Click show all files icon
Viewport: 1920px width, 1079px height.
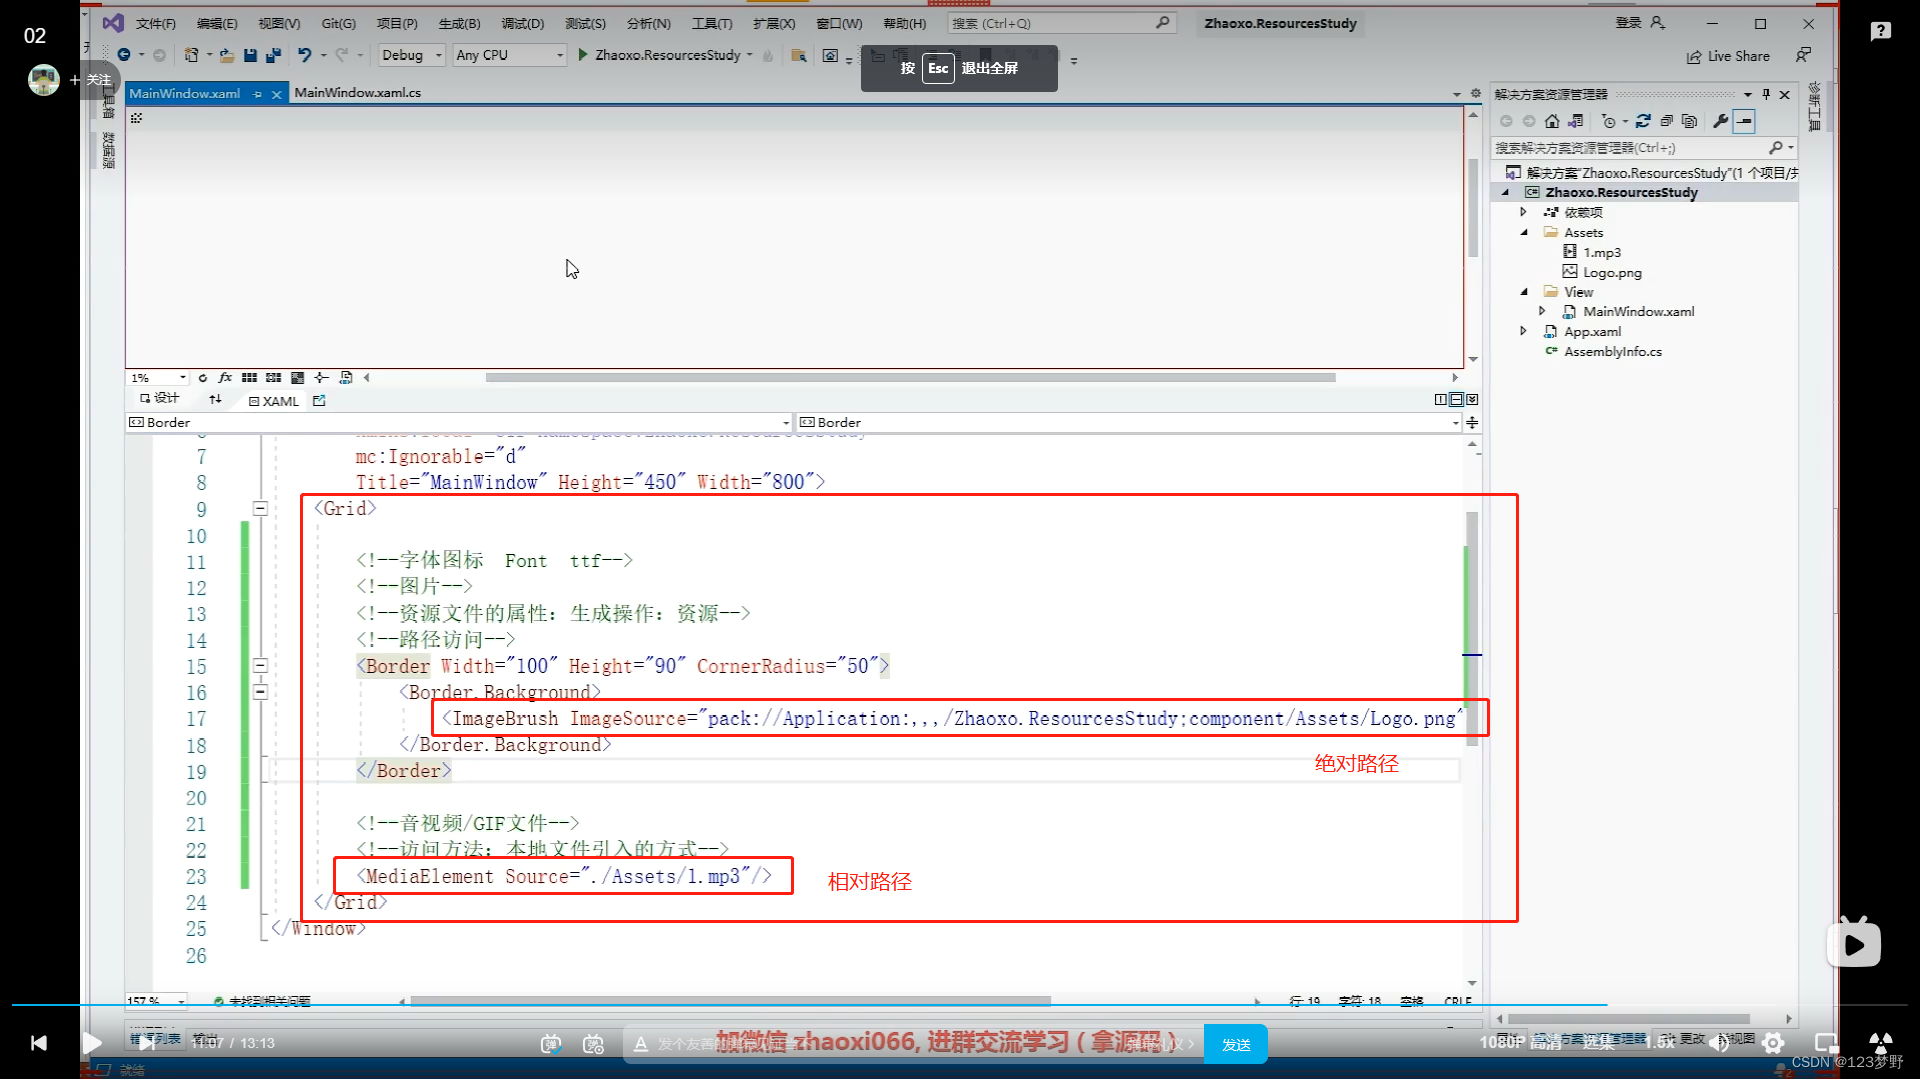pos(1689,121)
